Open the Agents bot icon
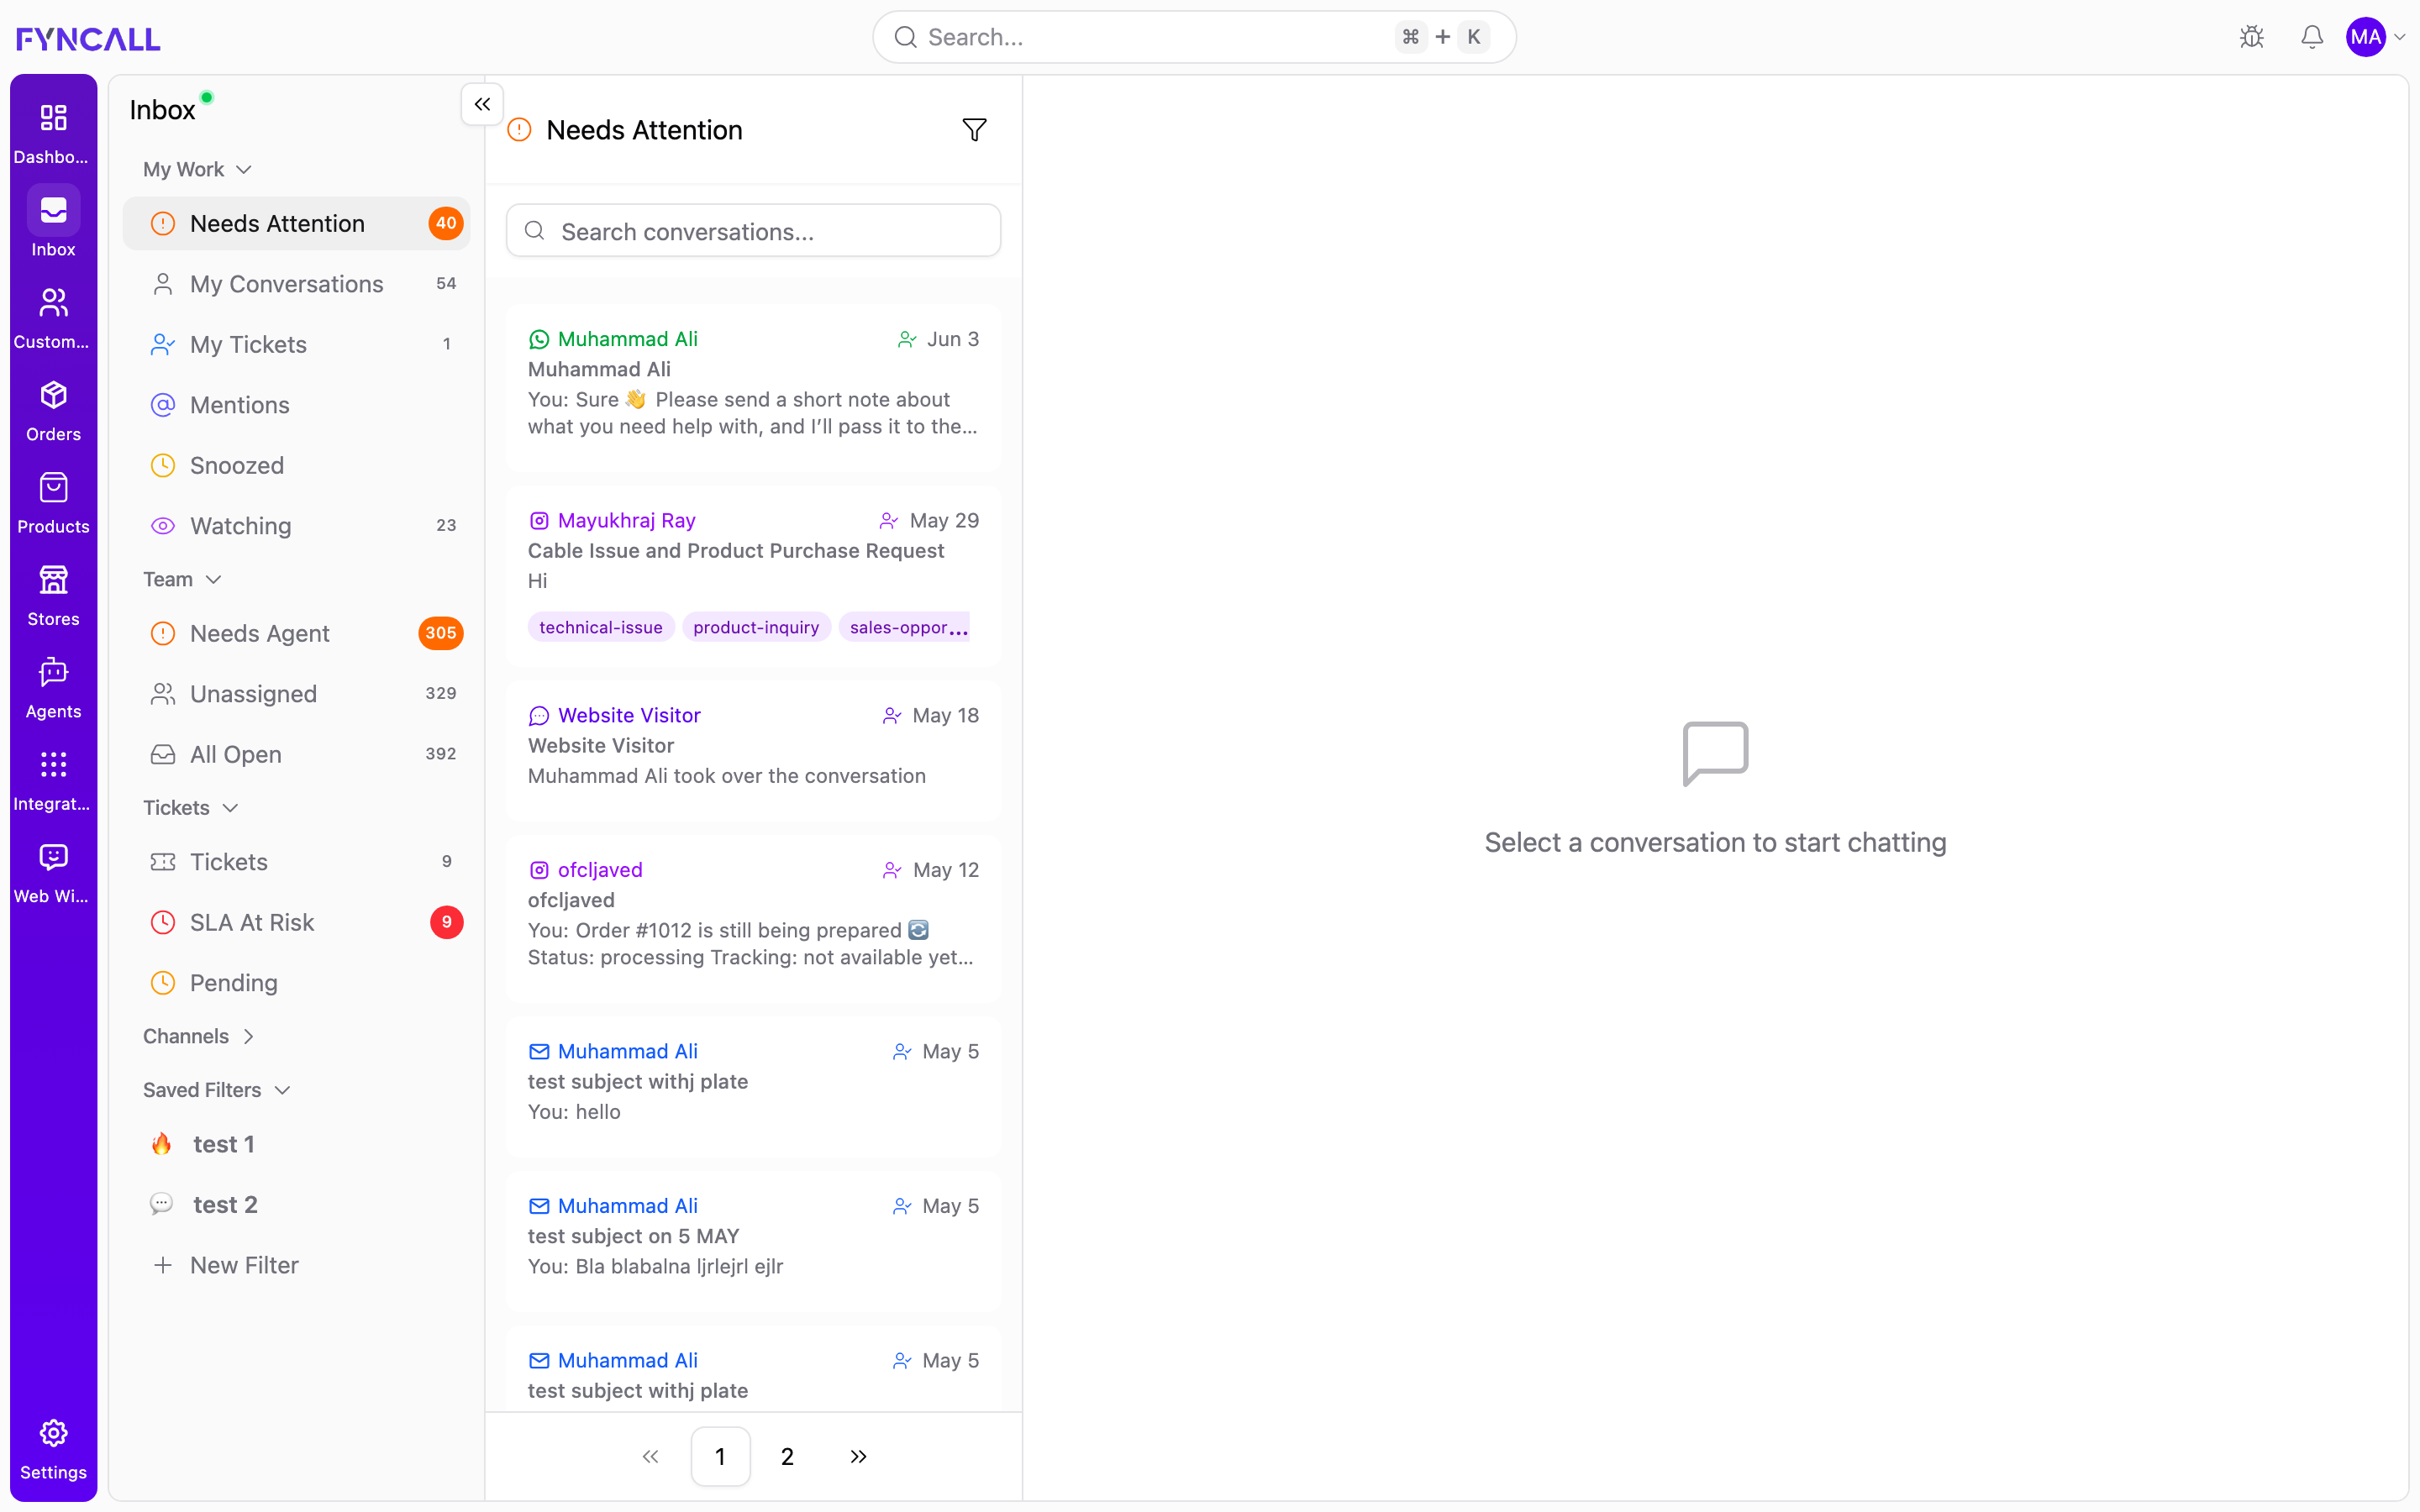The image size is (2420, 1512). pyautogui.click(x=53, y=672)
